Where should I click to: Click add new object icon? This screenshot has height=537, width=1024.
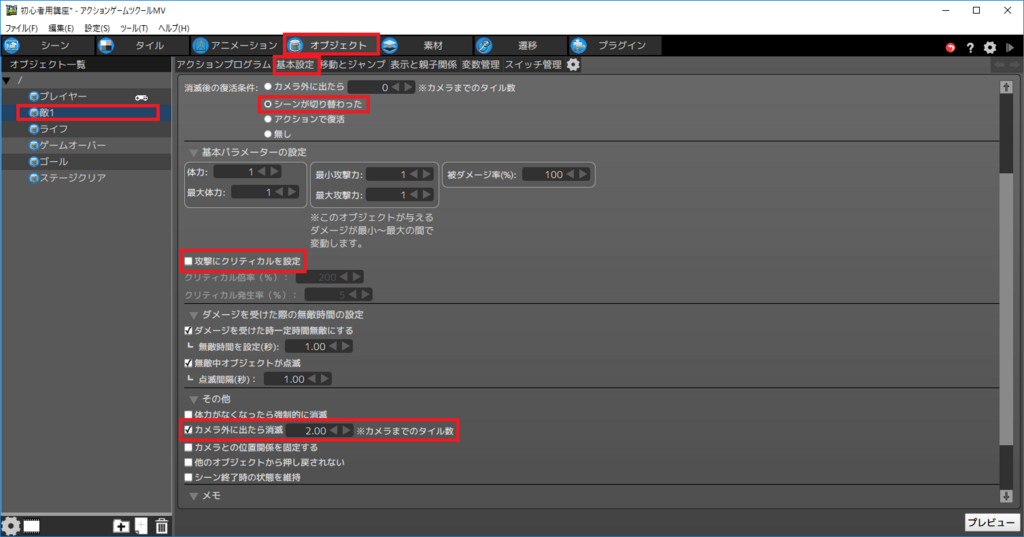pyautogui.click(x=141, y=526)
